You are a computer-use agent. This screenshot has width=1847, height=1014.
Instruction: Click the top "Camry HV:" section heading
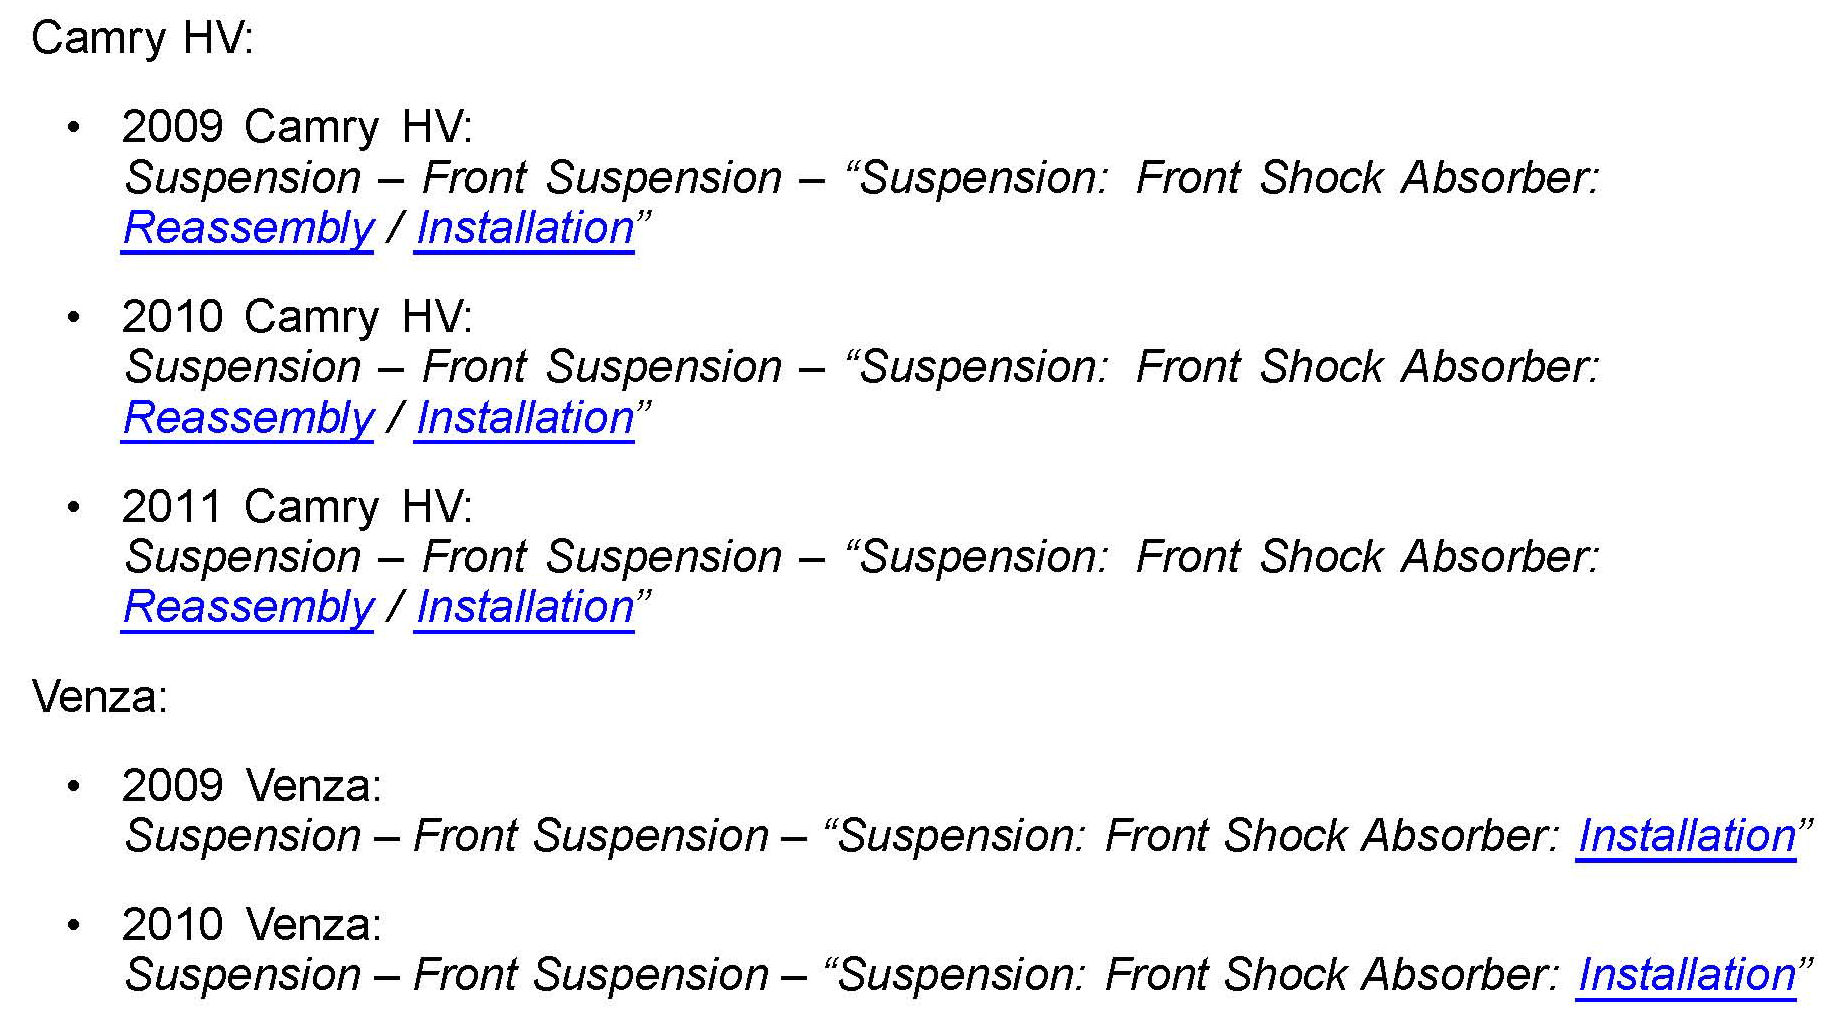[x=142, y=38]
